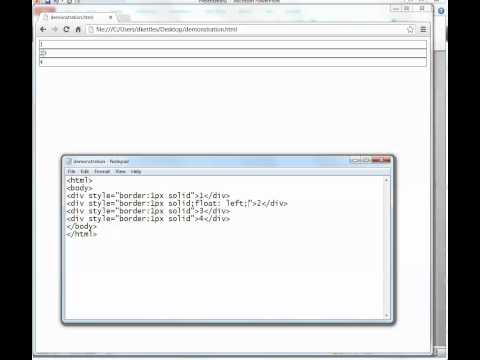Click the "</html>" line in Notepad
Image resolution: width=480 pixels, height=360 pixels.
[x=82, y=234]
